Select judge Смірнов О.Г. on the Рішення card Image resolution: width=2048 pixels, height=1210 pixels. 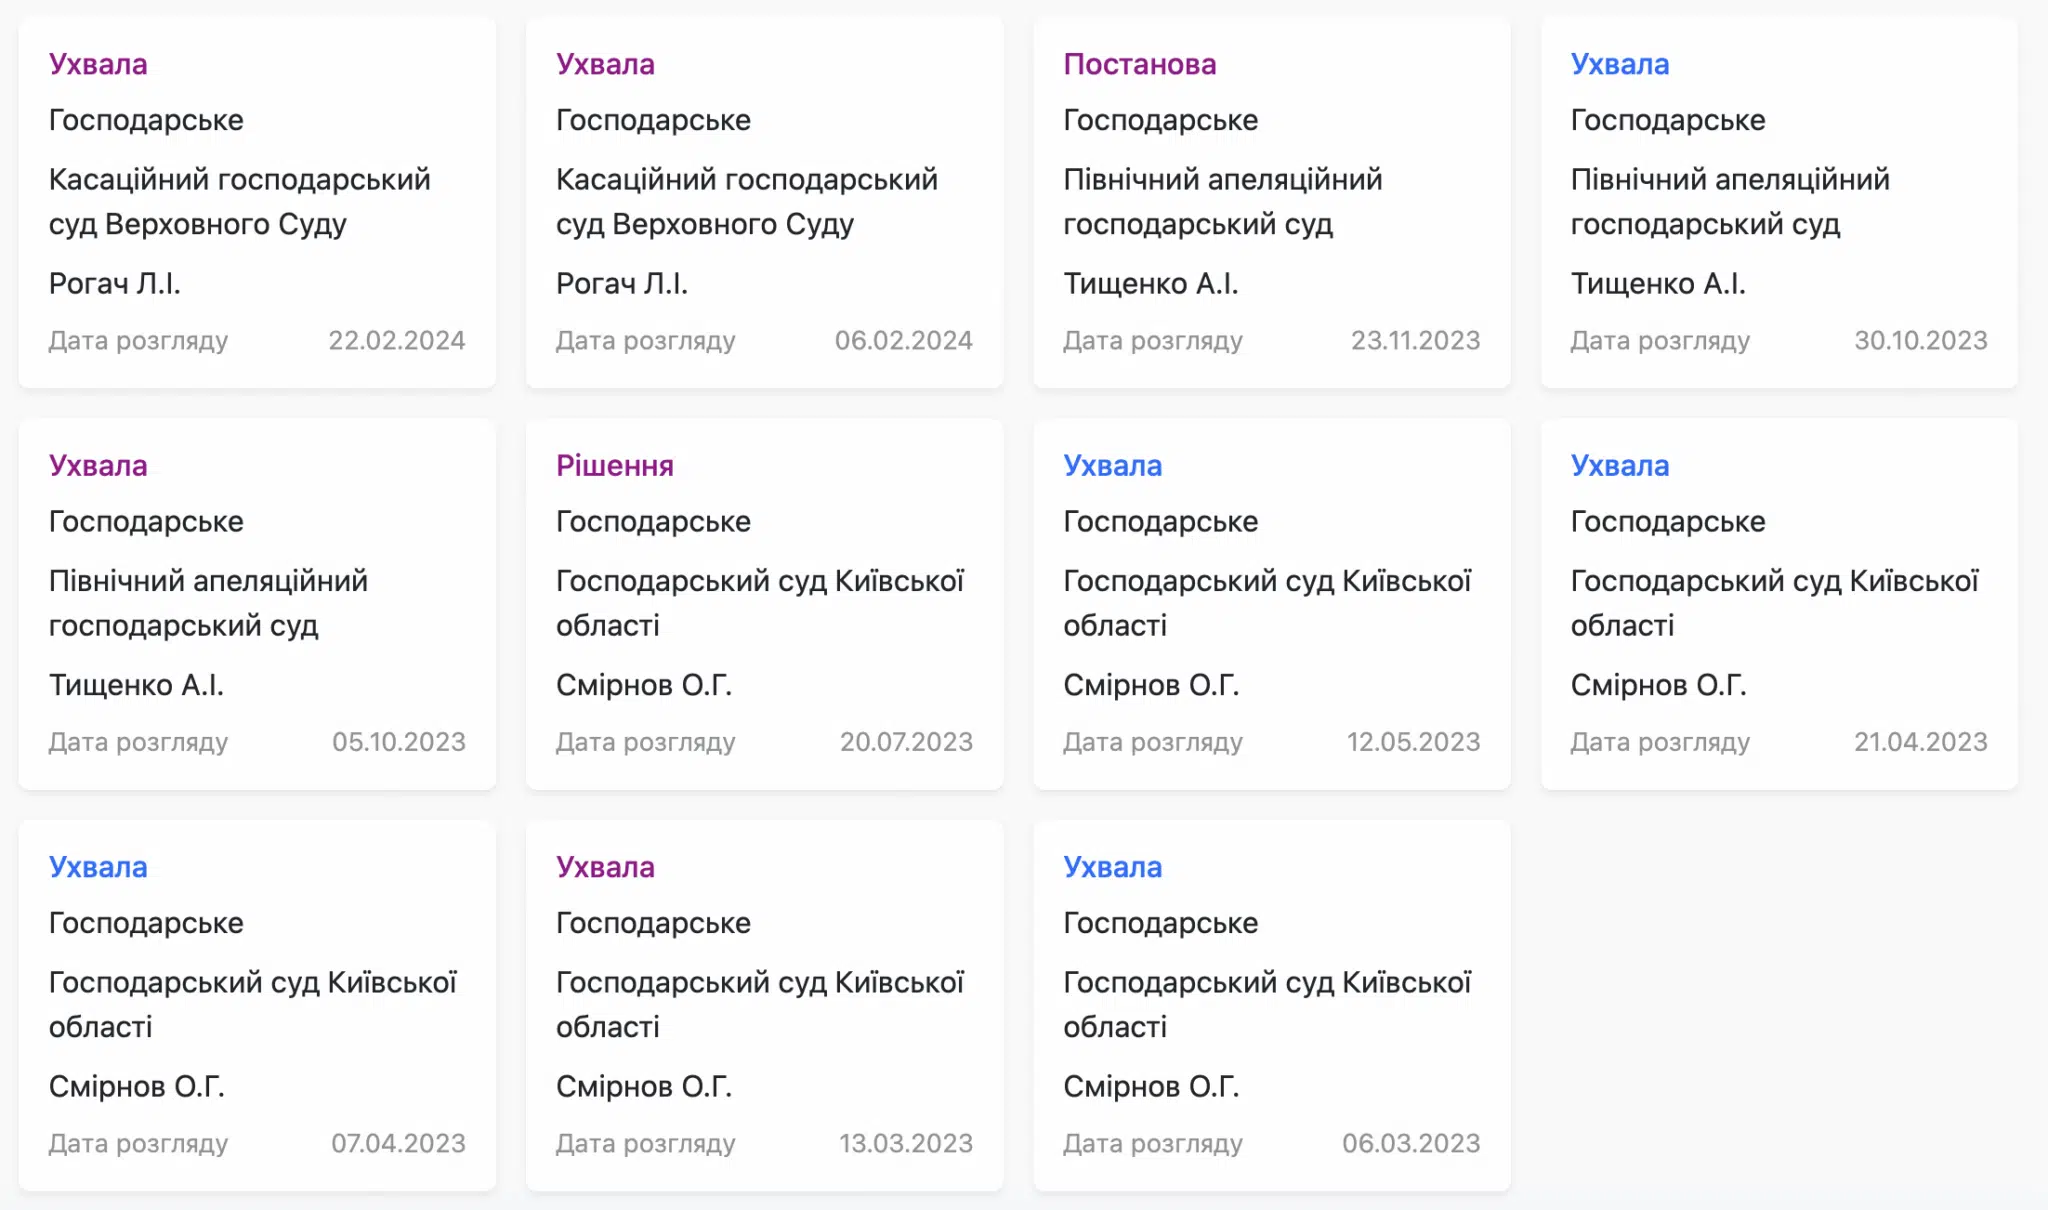click(644, 685)
